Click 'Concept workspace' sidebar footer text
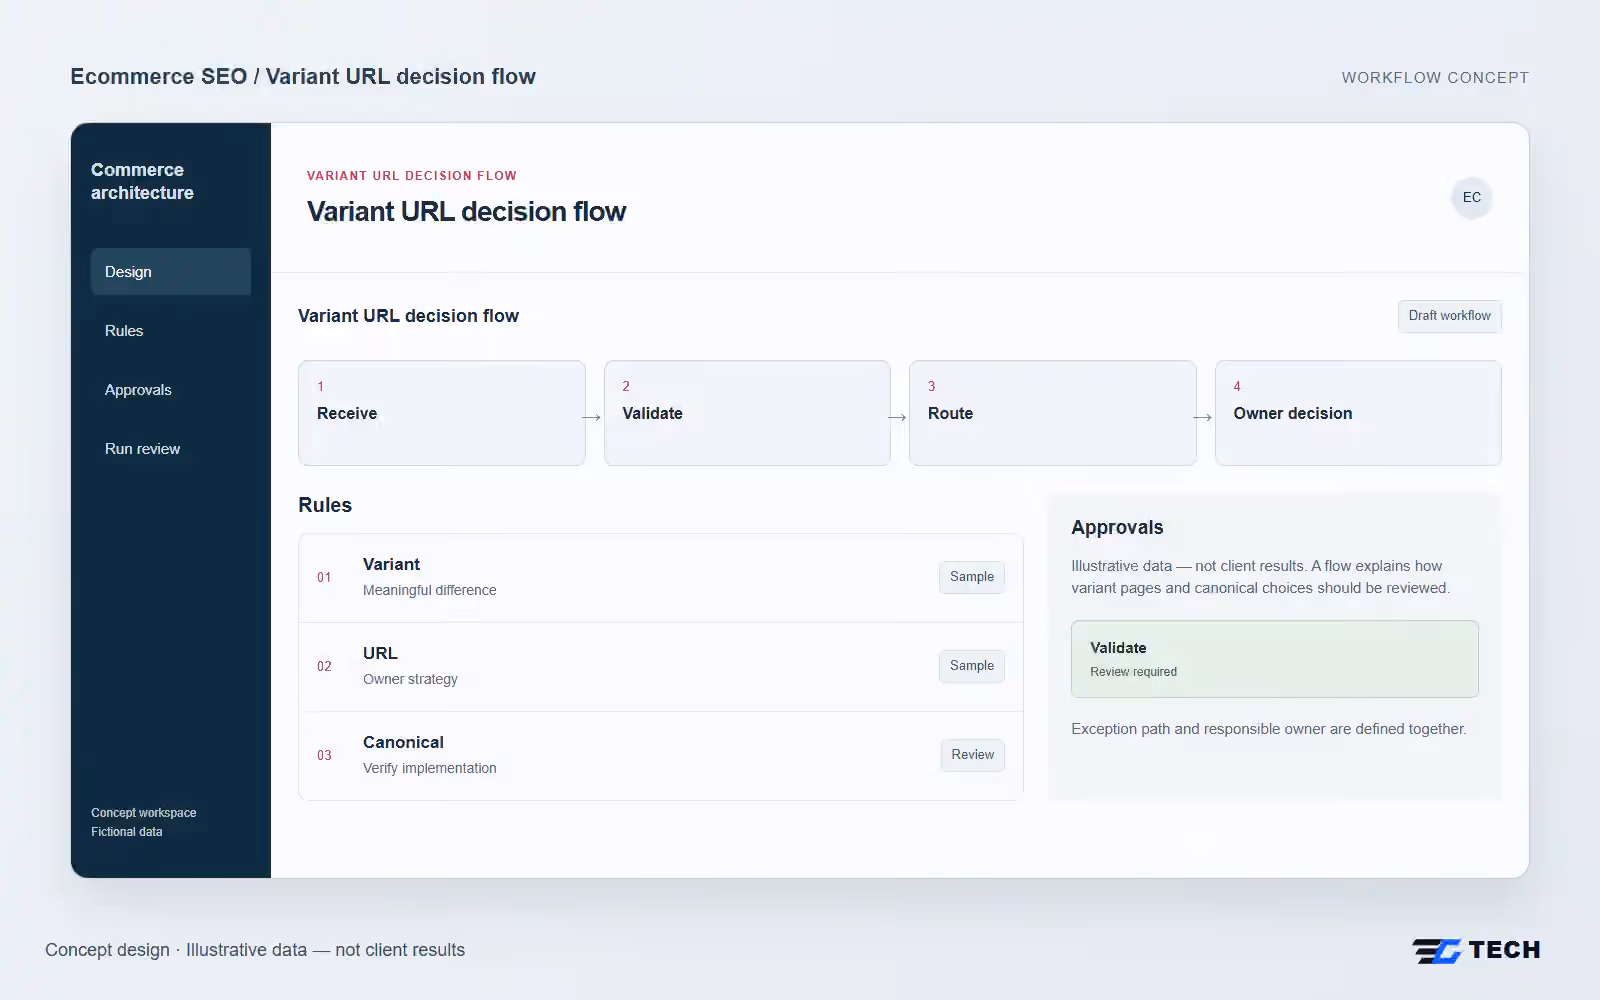 144,813
